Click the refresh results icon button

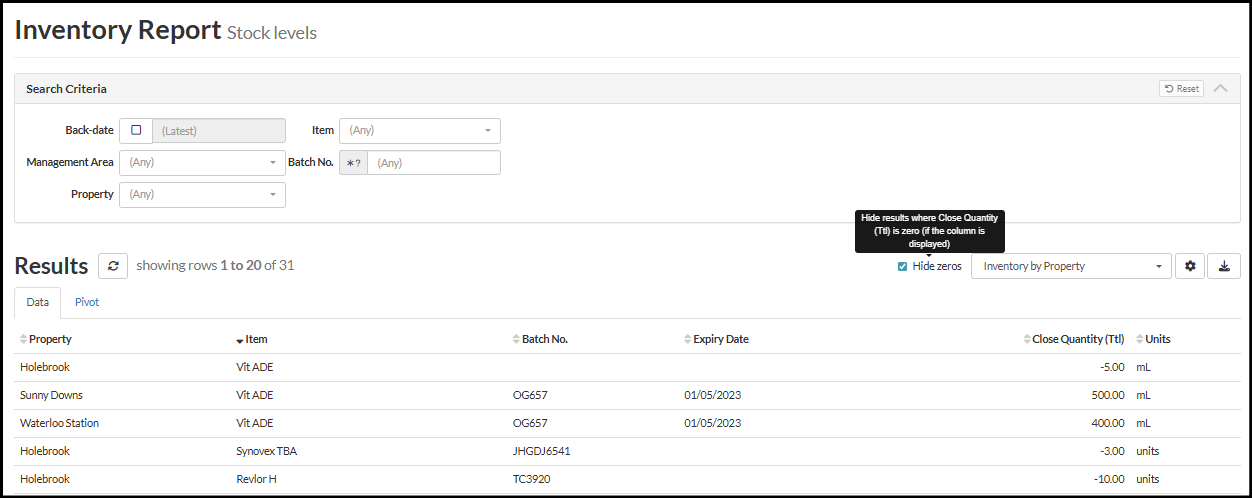[x=113, y=266]
